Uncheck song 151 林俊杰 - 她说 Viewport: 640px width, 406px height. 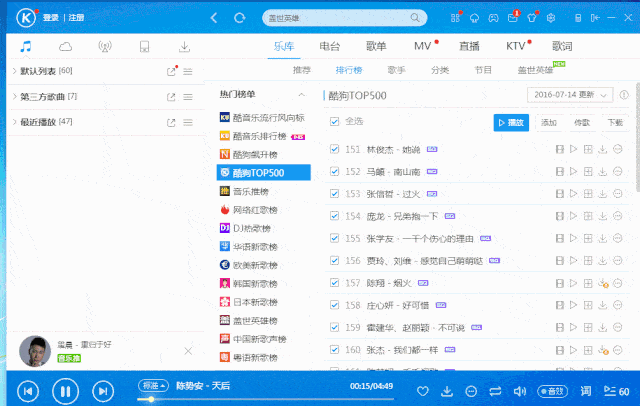tap(334, 149)
